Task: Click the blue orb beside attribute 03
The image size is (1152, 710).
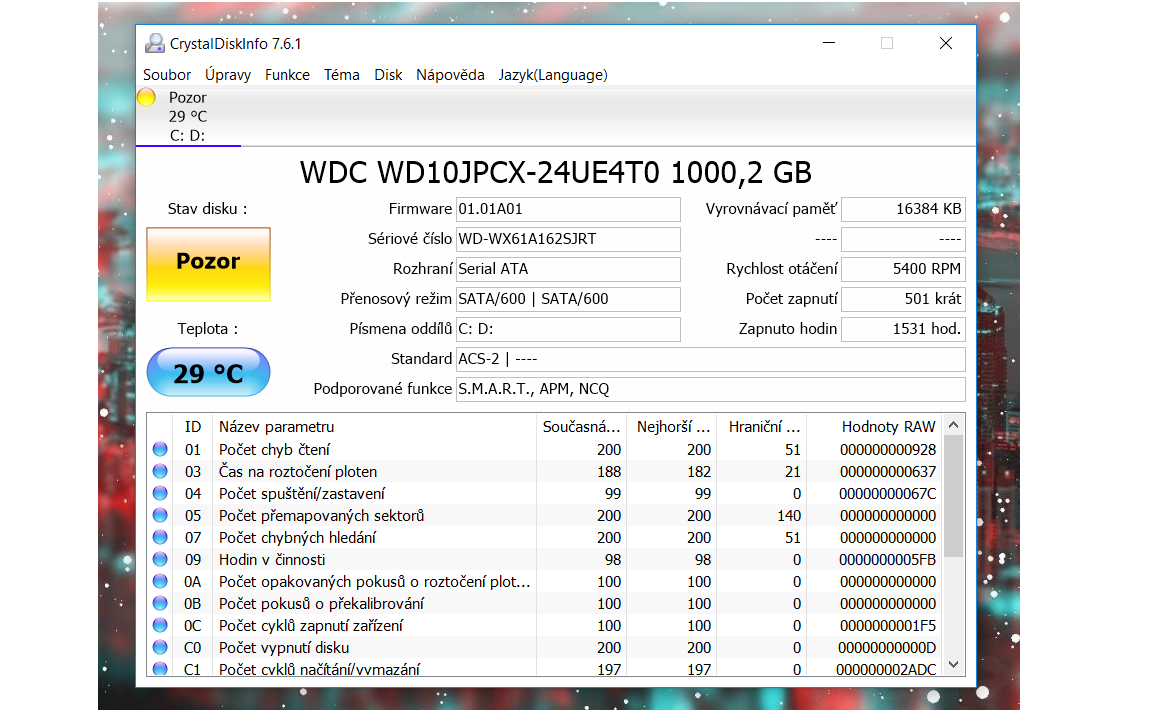Action: (x=160, y=472)
